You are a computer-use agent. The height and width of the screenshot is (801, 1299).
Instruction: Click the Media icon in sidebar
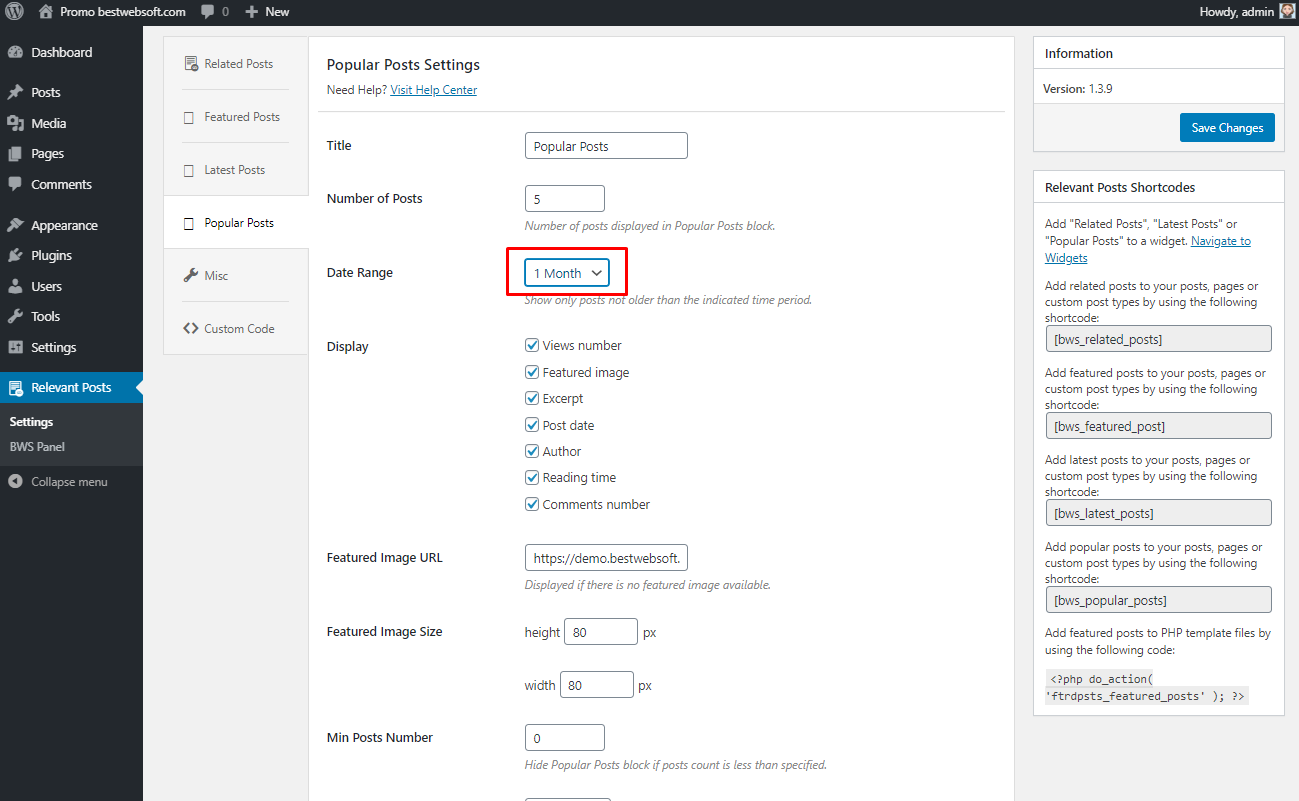(x=15, y=123)
